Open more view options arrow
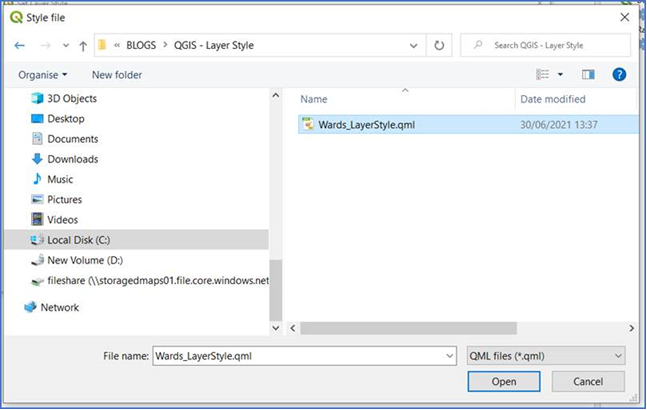 tap(560, 75)
